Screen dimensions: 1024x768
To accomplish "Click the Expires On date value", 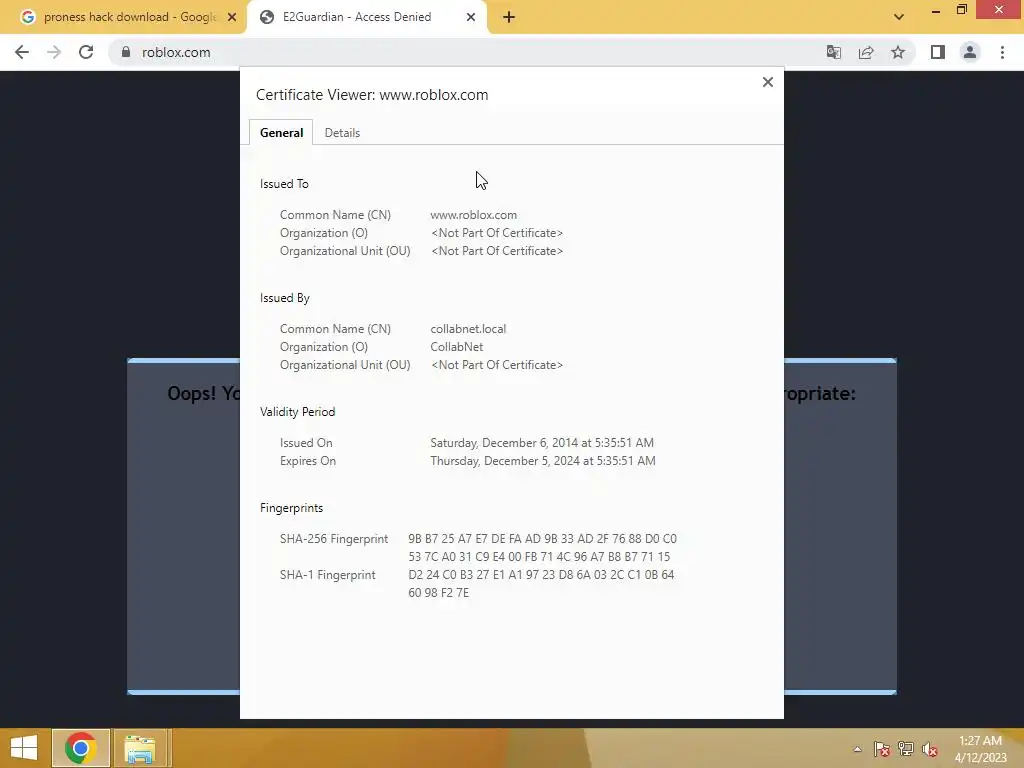I will coord(543,461).
